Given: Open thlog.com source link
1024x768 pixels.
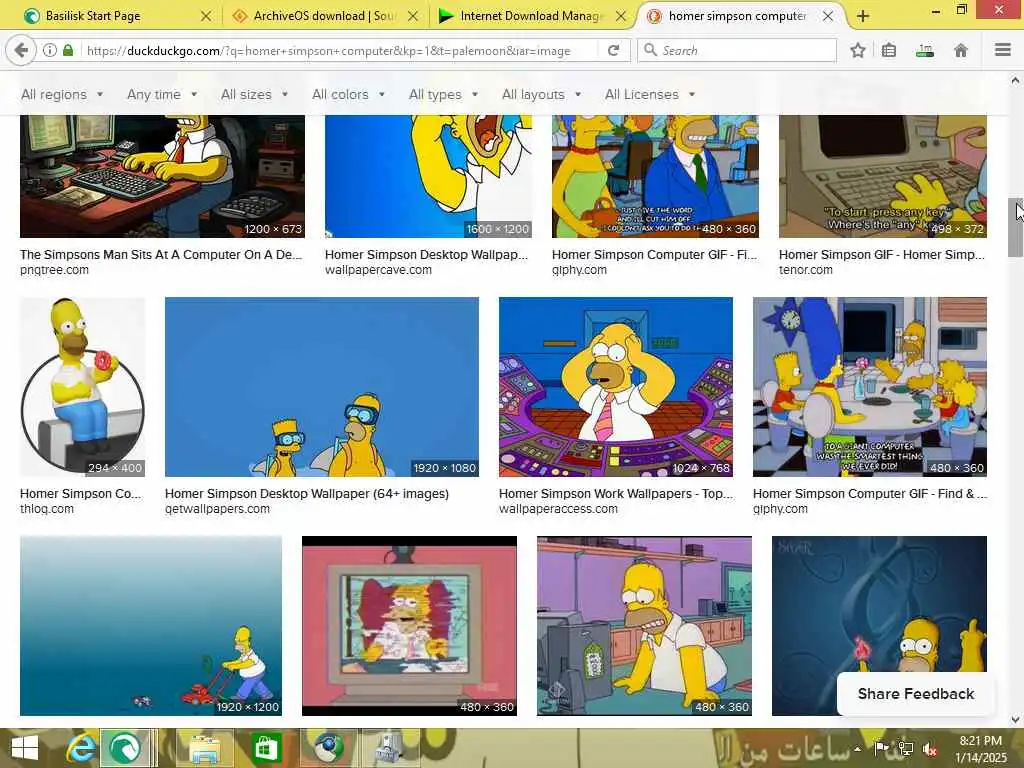Looking at the screenshot, I should (x=46, y=509).
